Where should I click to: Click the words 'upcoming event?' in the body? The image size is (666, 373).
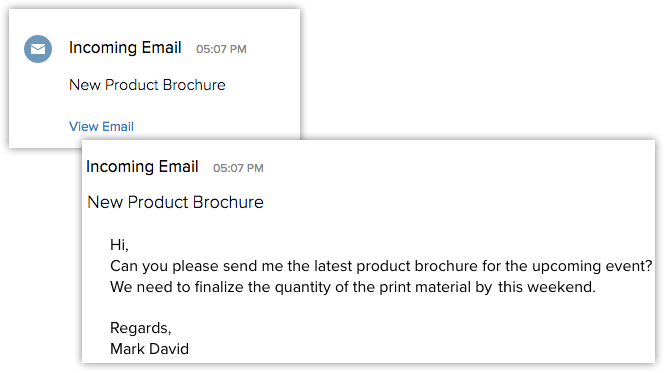coord(592,266)
